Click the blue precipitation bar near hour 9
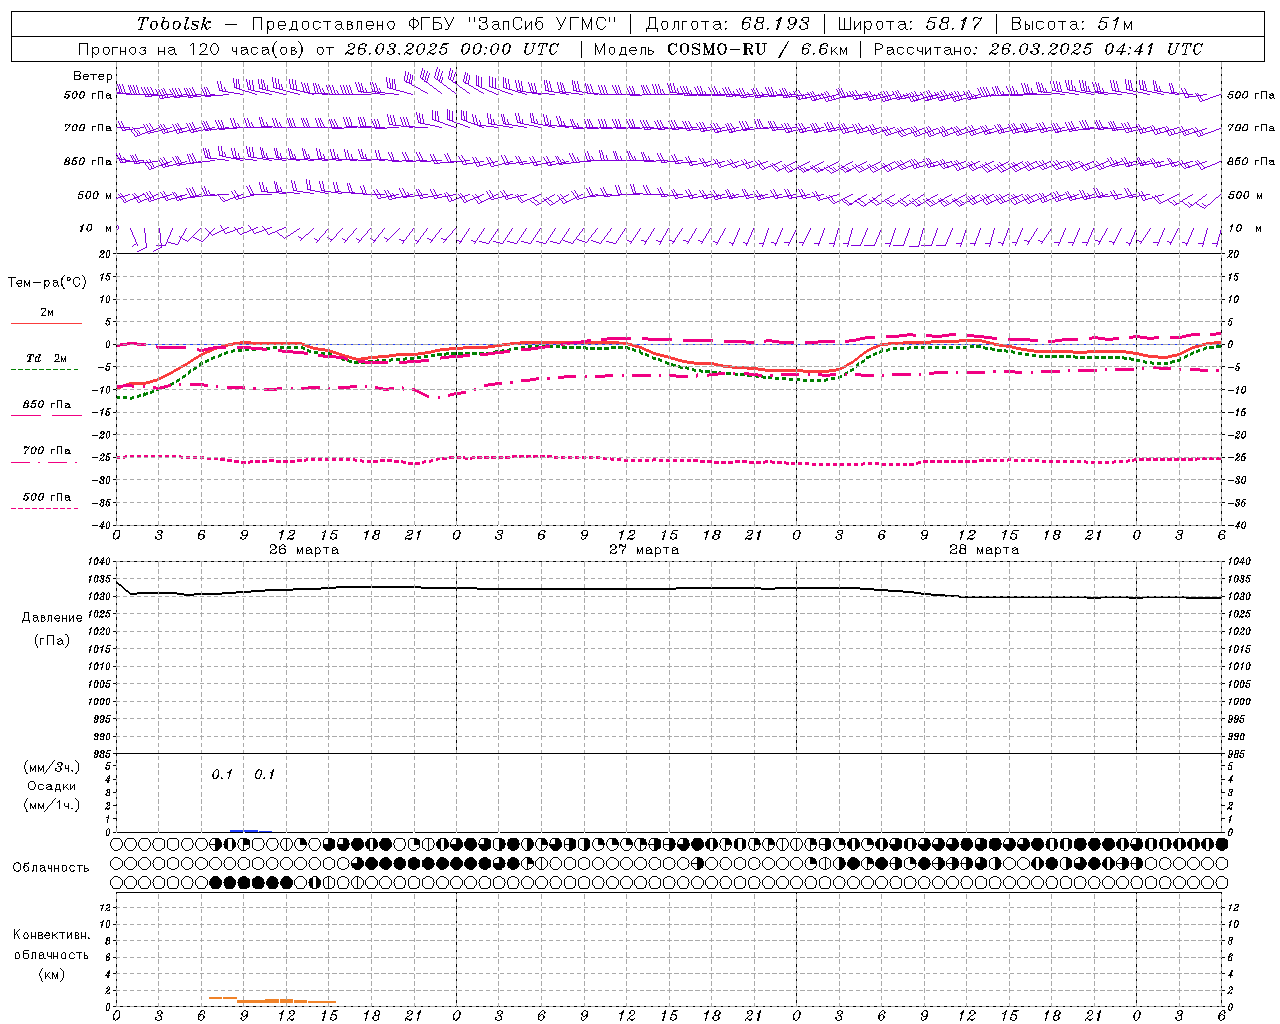The width and height of the screenshot is (1280, 1024). [244, 830]
